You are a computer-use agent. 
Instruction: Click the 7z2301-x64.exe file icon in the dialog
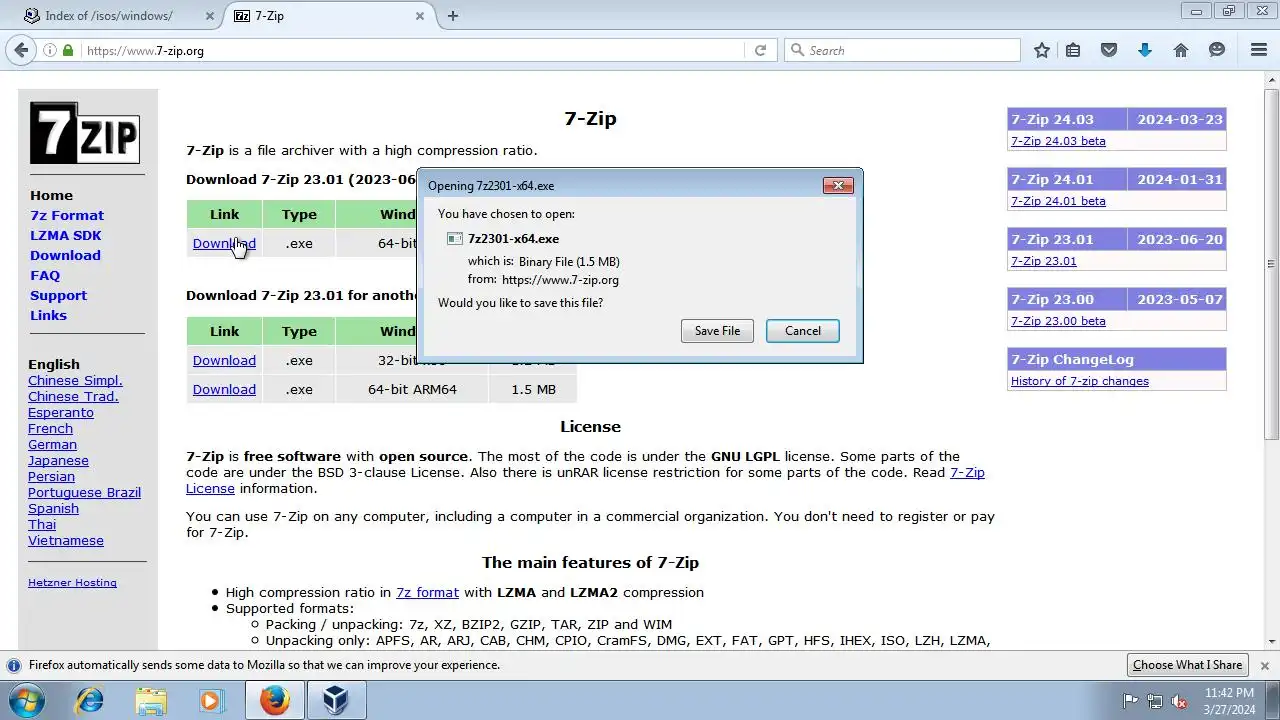[455, 239]
